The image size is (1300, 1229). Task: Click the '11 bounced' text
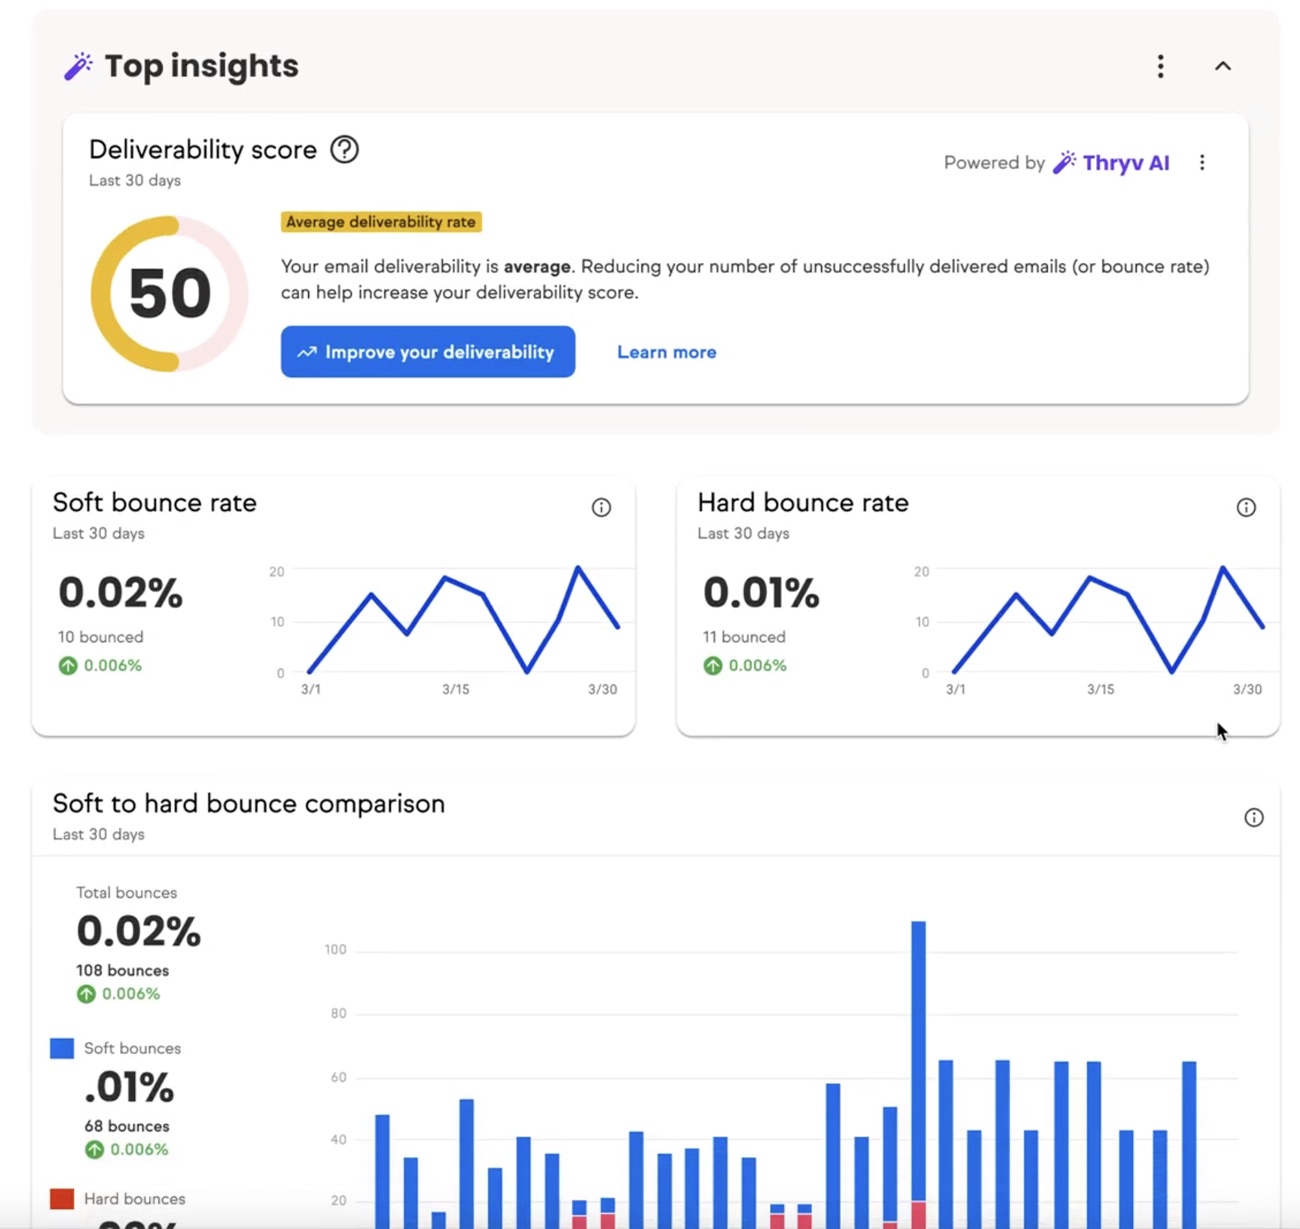tap(744, 637)
